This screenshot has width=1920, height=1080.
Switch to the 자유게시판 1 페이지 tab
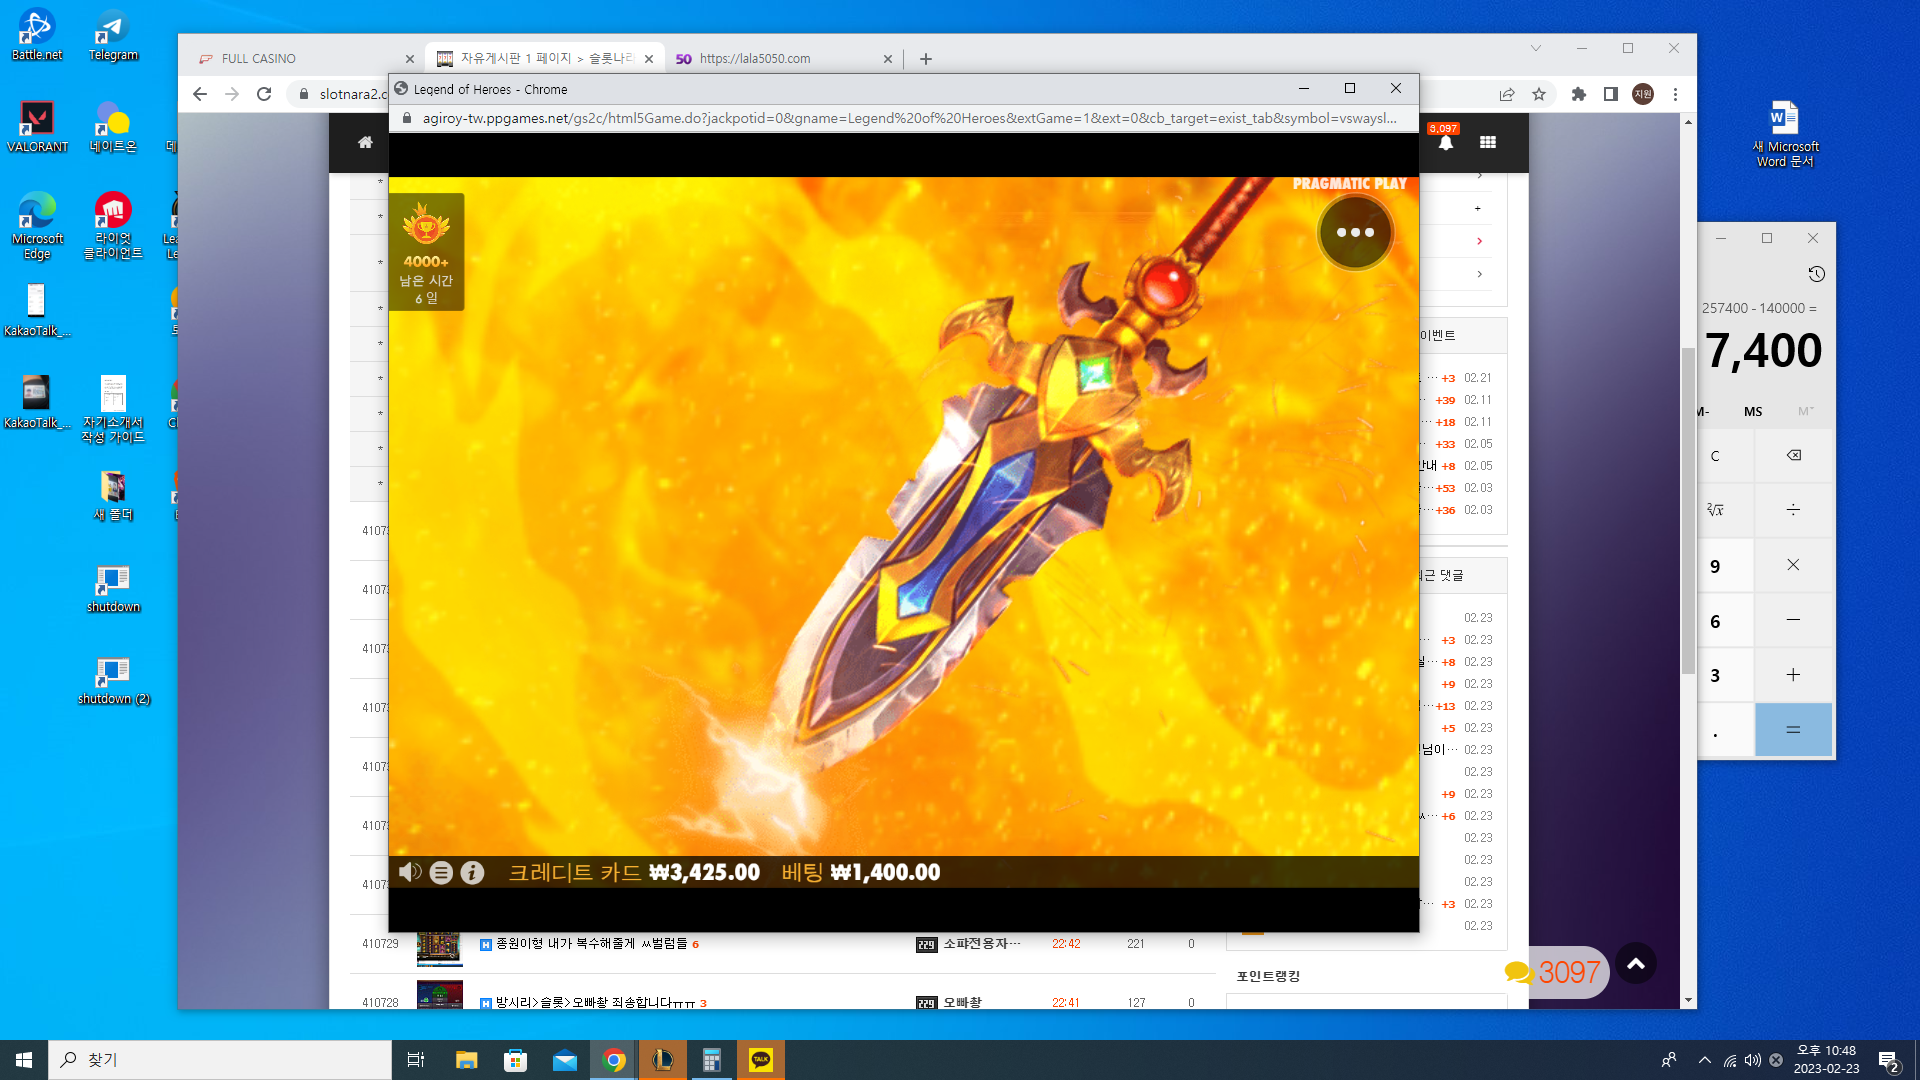545,59
